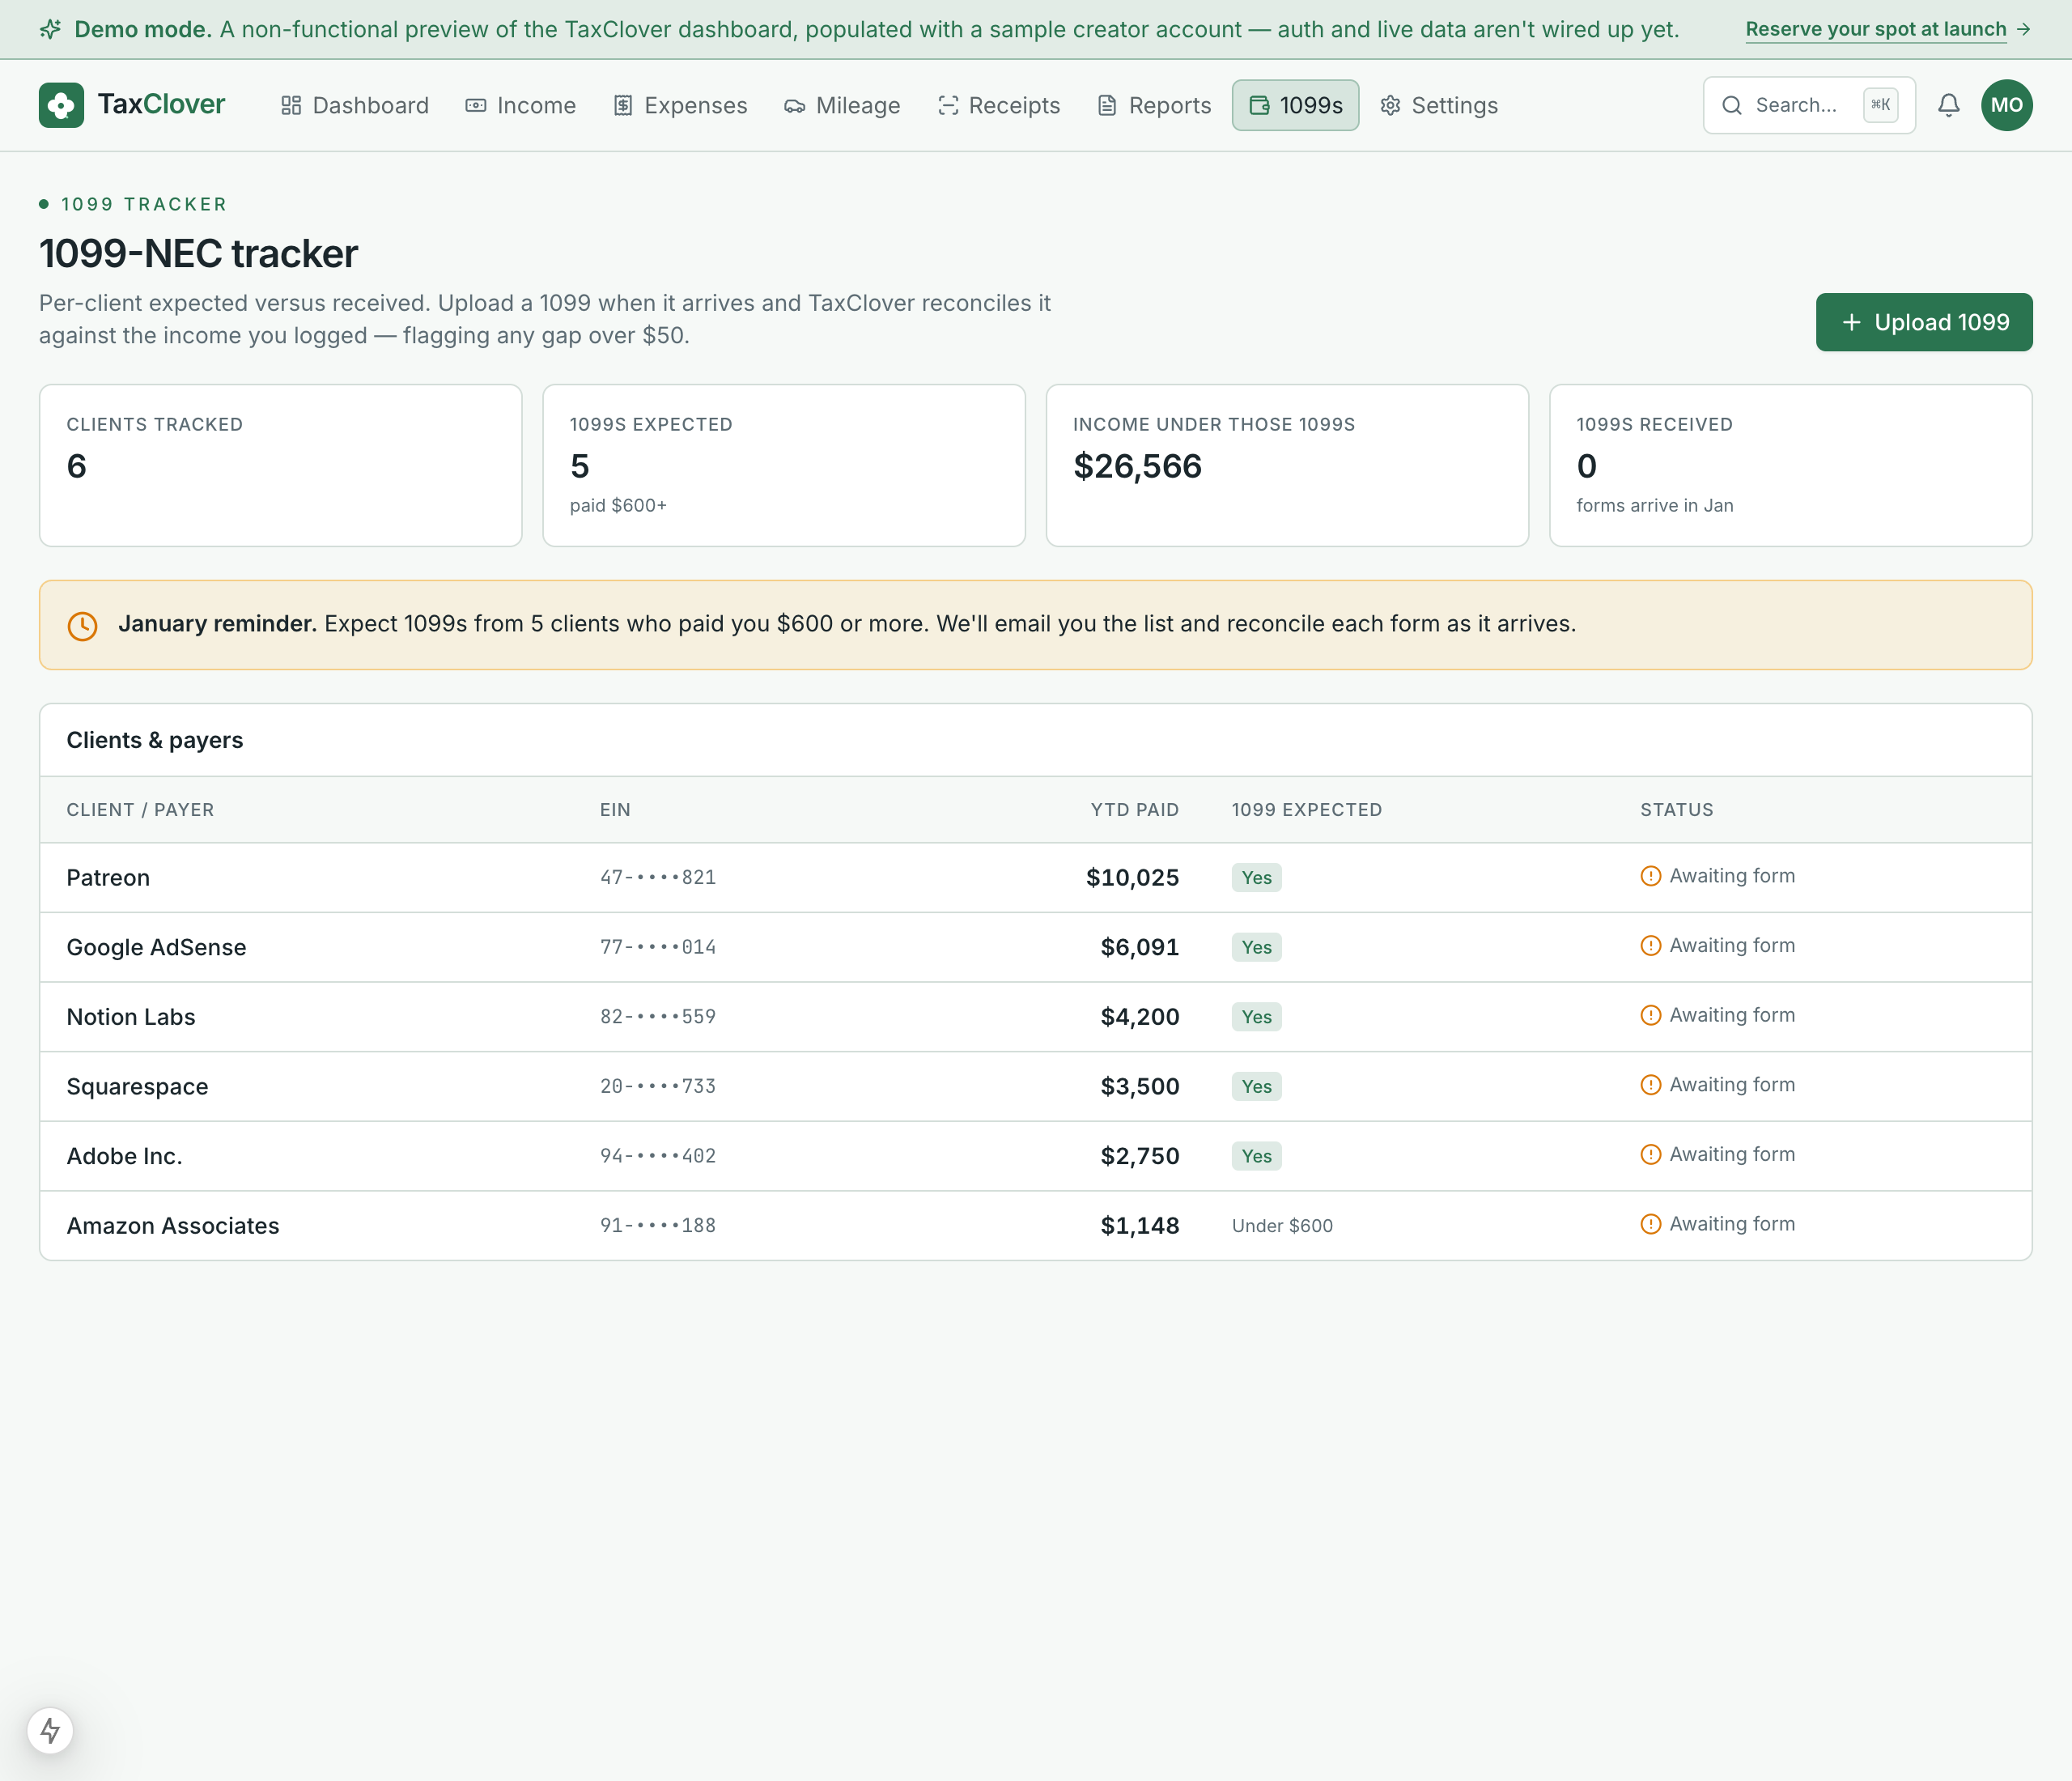Click the EIN 47-••••821

coord(658,877)
